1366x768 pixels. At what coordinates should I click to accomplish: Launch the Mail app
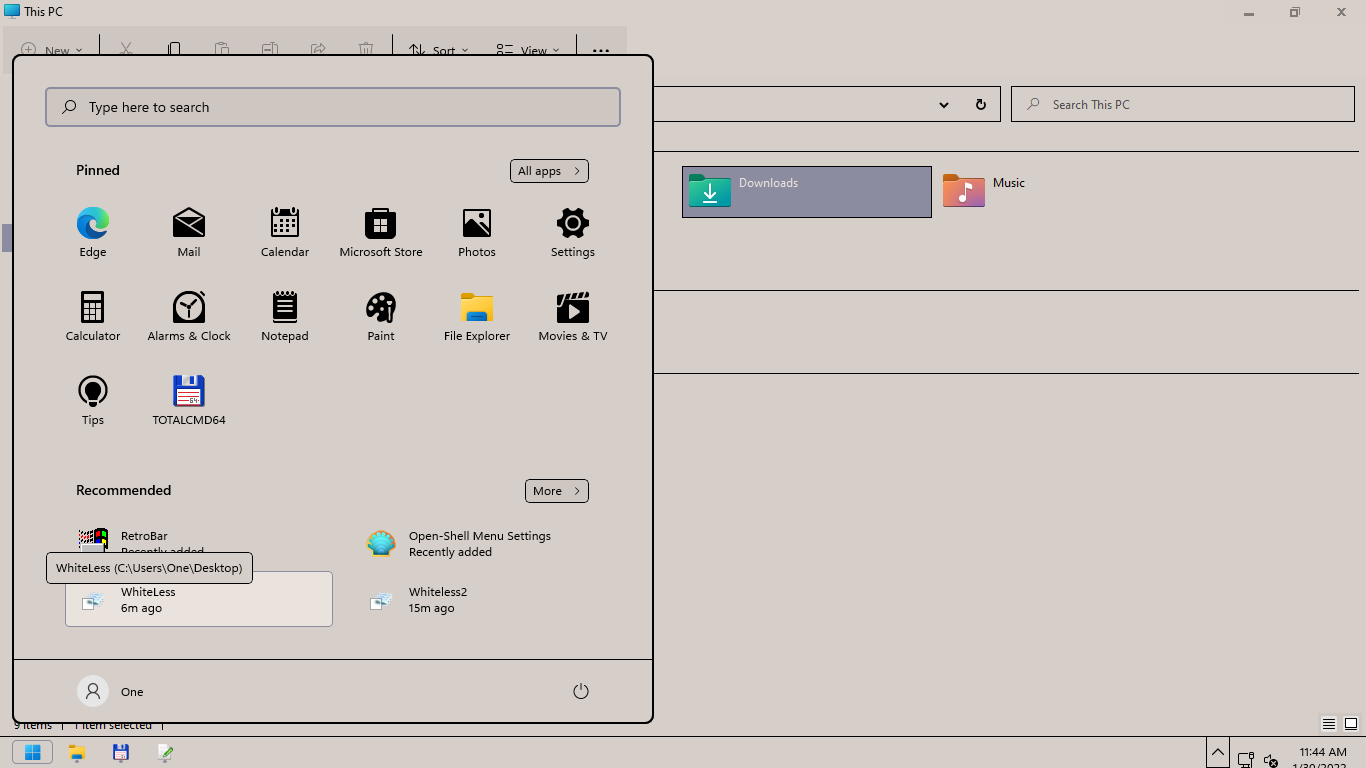(x=189, y=224)
